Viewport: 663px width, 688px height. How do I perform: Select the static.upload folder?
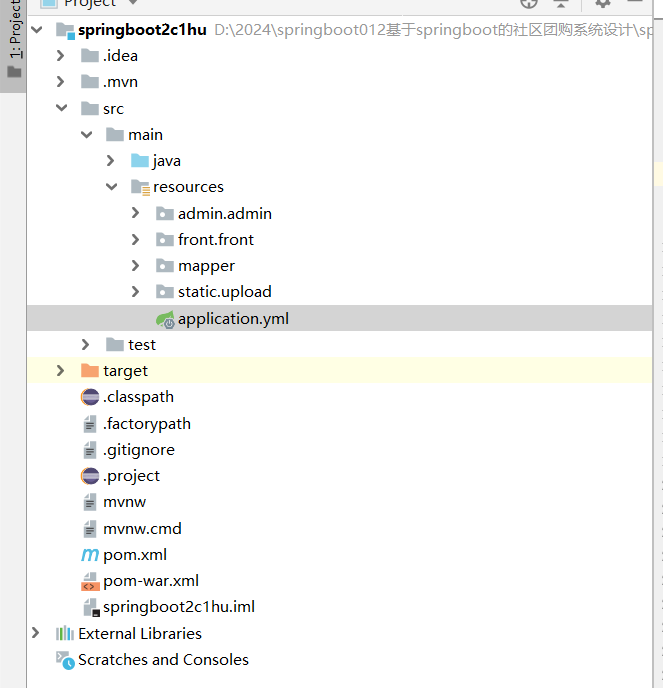224,292
